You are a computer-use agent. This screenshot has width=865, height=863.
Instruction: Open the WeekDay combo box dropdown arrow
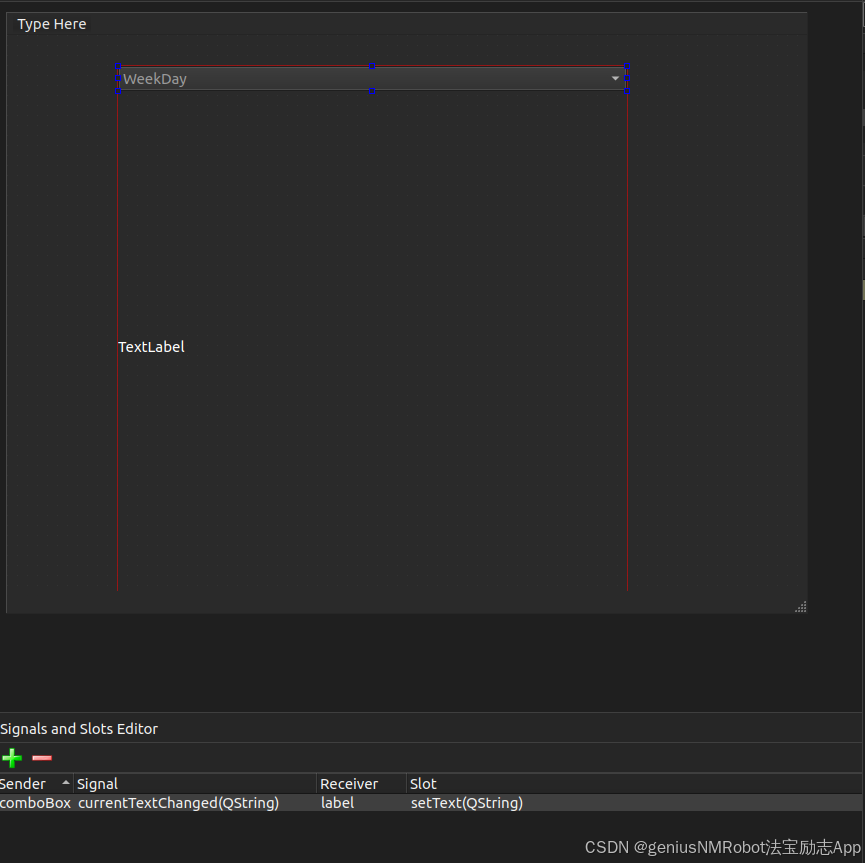point(615,78)
